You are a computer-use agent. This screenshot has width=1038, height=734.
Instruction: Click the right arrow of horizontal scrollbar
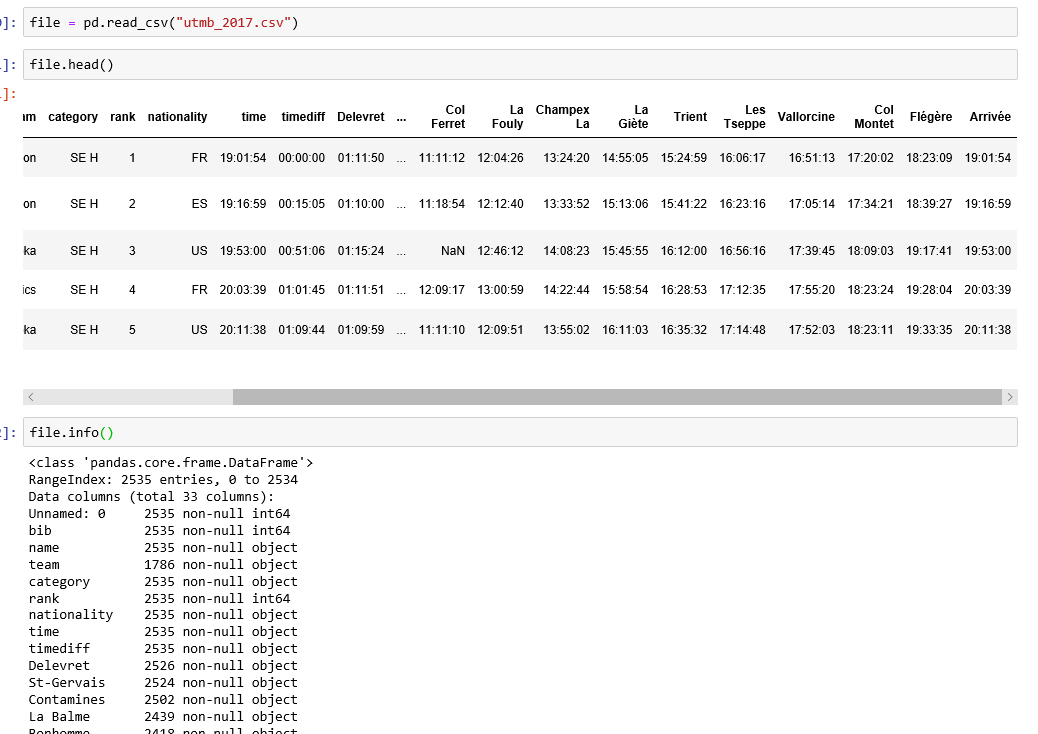pyautogui.click(x=1010, y=397)
